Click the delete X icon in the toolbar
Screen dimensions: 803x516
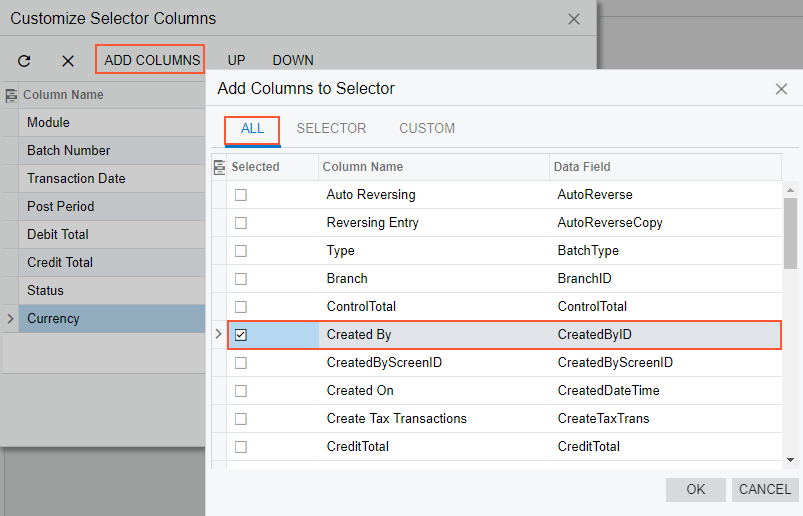point(68,61)
